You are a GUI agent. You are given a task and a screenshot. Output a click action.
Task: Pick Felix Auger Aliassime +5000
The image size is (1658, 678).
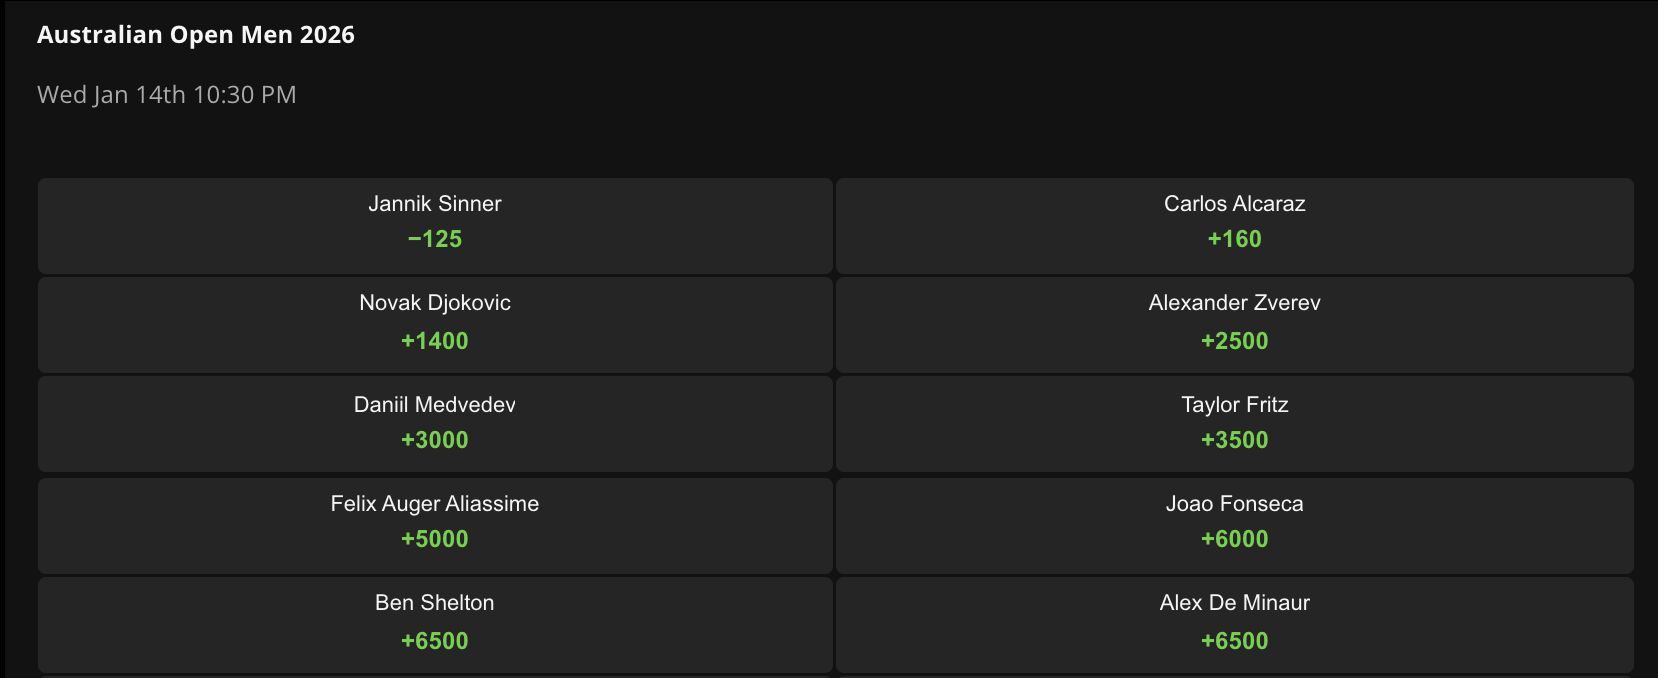435,526
